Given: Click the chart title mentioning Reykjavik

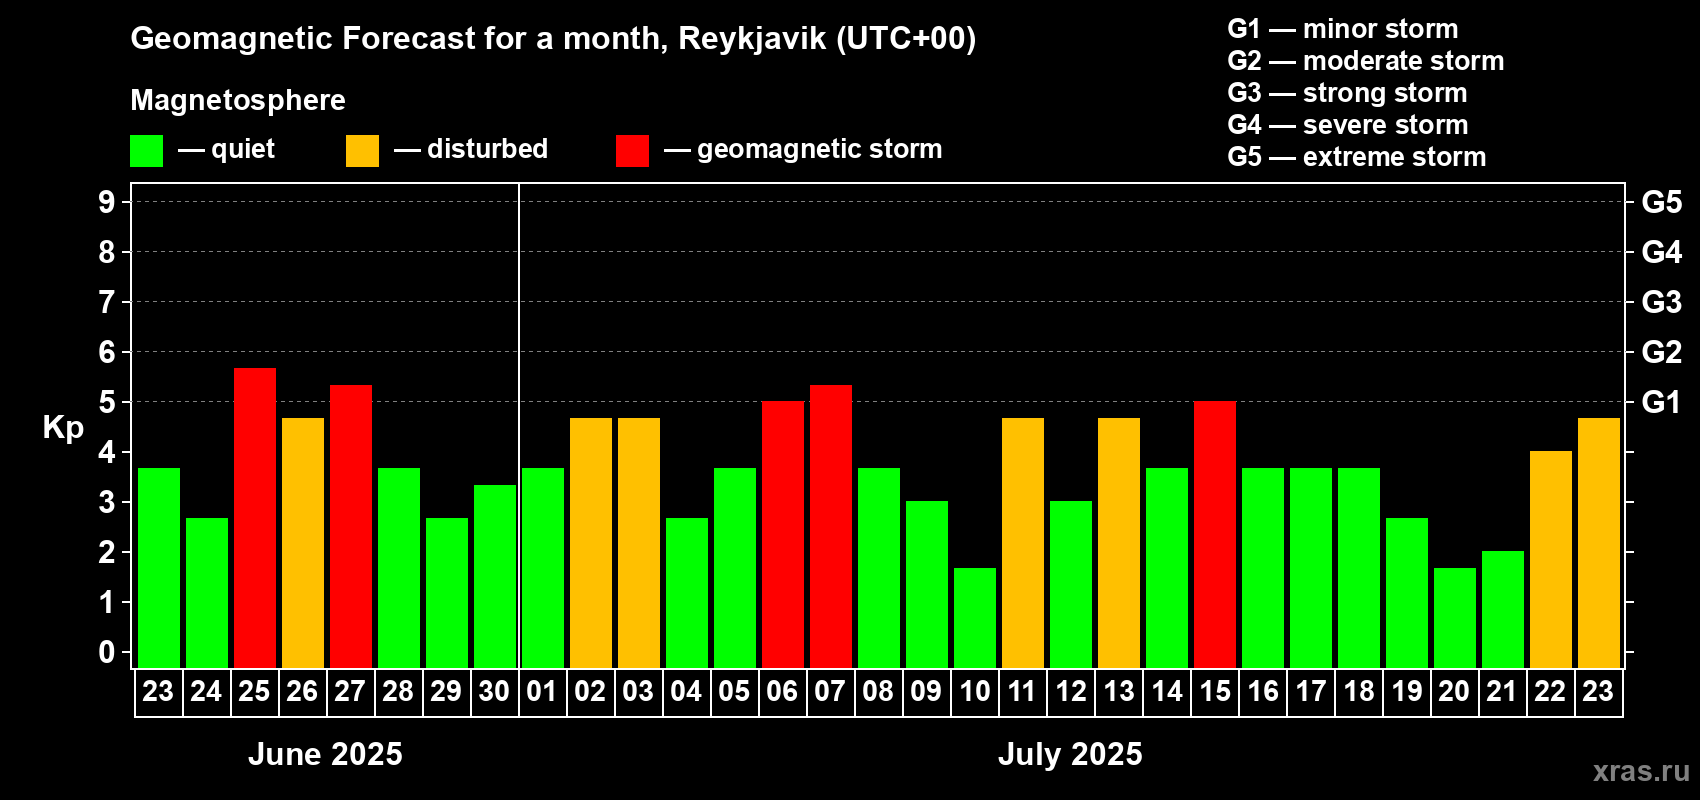Looking at the screenshot, I should (553, 39).
